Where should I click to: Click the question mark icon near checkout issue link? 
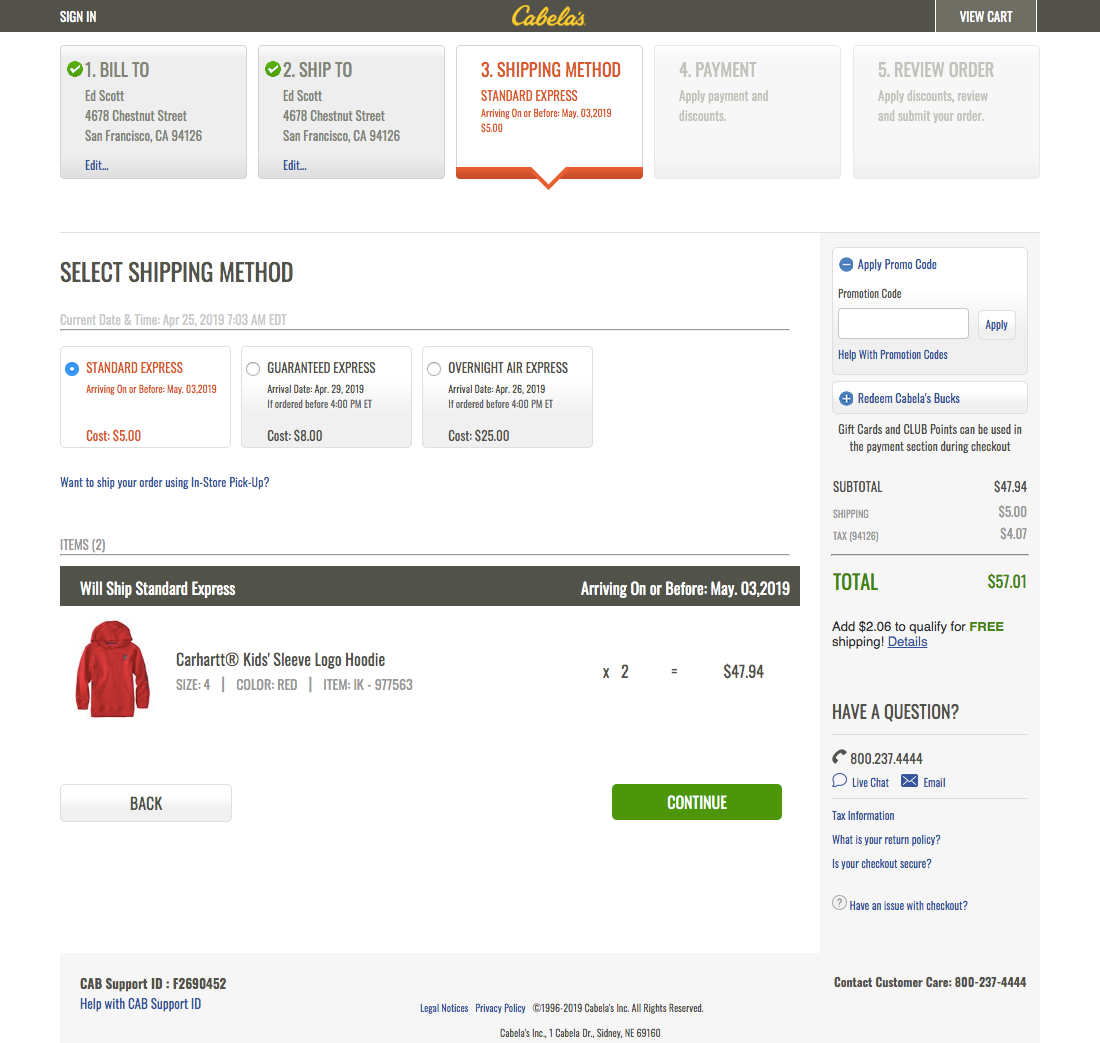click(x=838, y=902)
